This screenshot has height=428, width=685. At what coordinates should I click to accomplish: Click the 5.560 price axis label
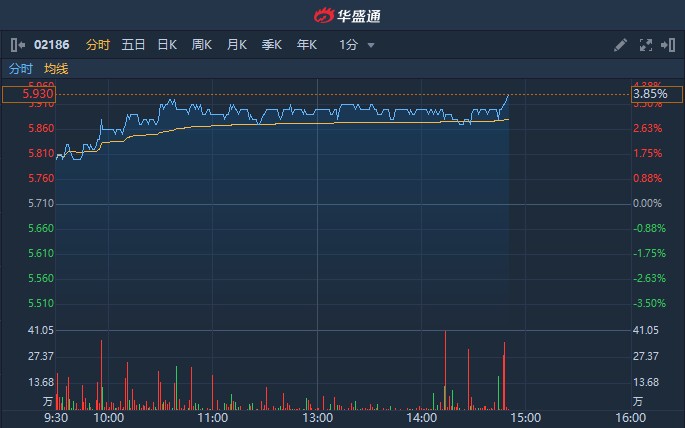(x=41, y=278)
